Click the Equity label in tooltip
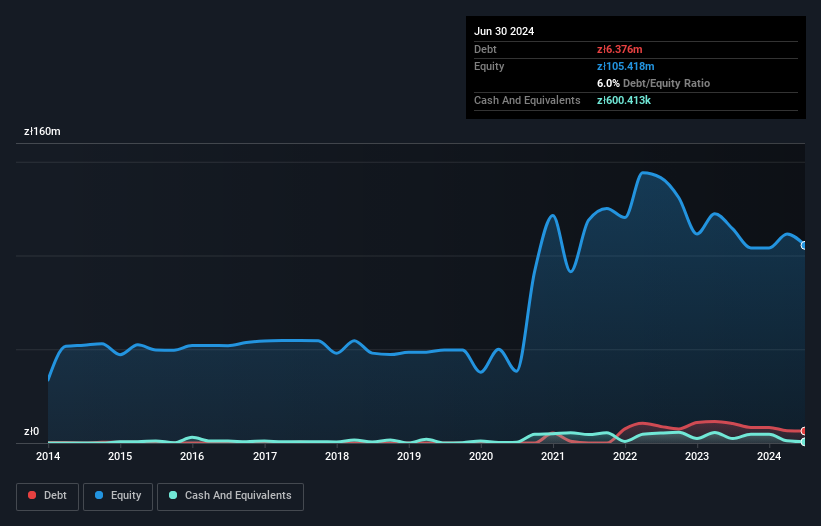This screenshot has width=821, height=526. [489, 66]
